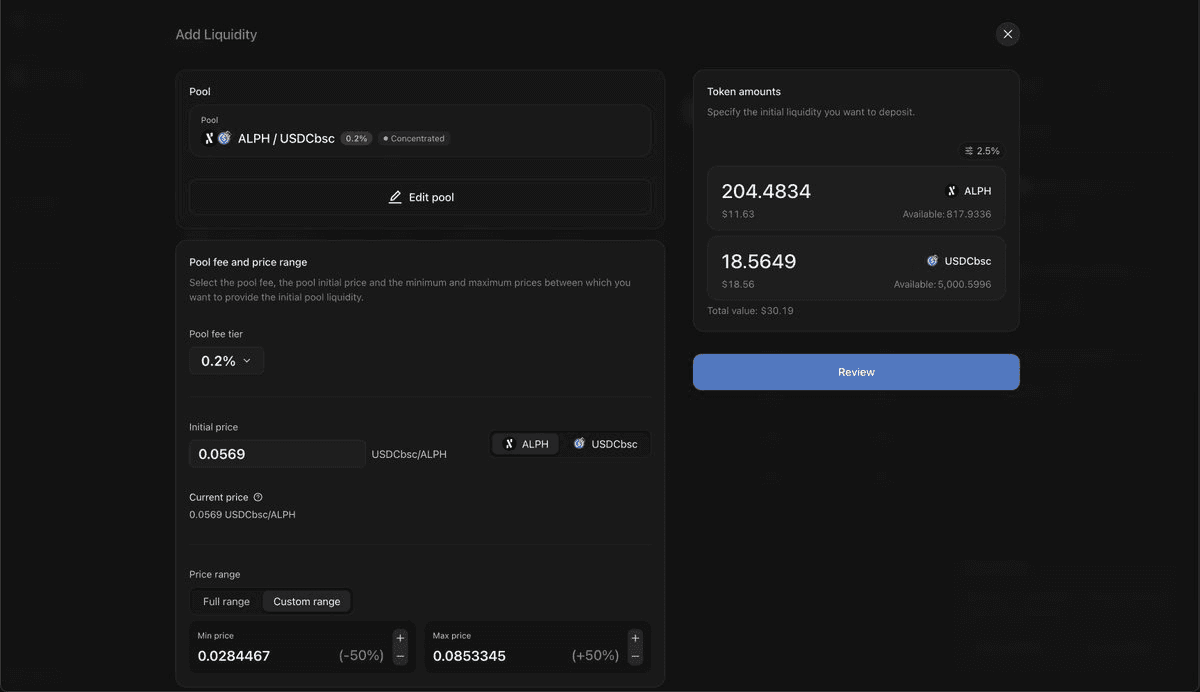Click the USDCbsc logo in the pool name
Viewport: 1200px width, 692px height.
click(x=224, y=137)
